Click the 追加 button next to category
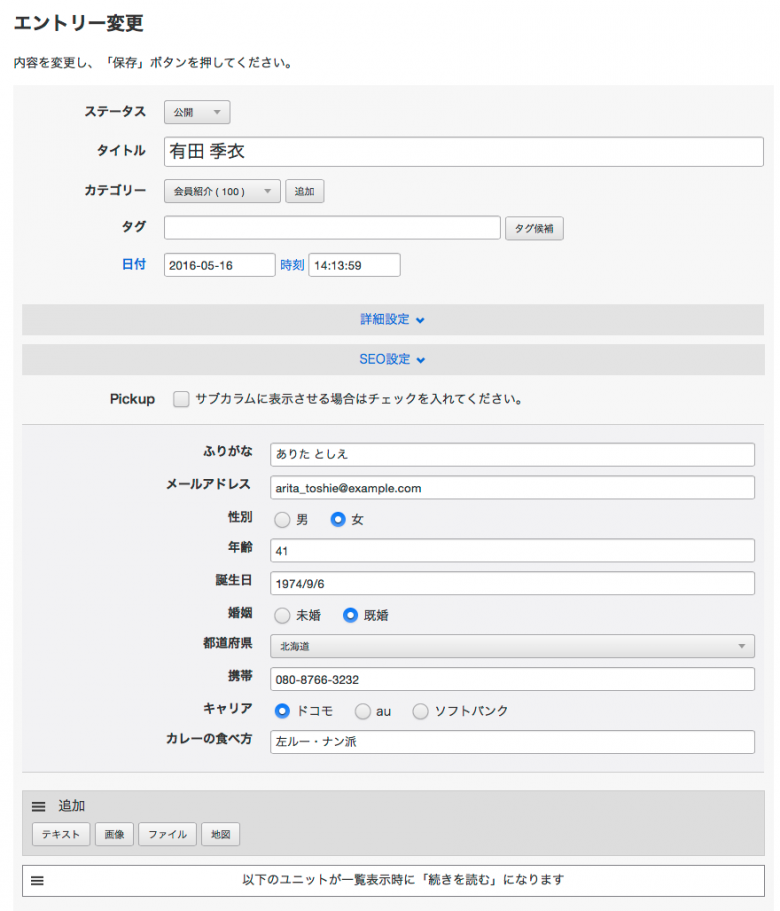 [304, 190]
